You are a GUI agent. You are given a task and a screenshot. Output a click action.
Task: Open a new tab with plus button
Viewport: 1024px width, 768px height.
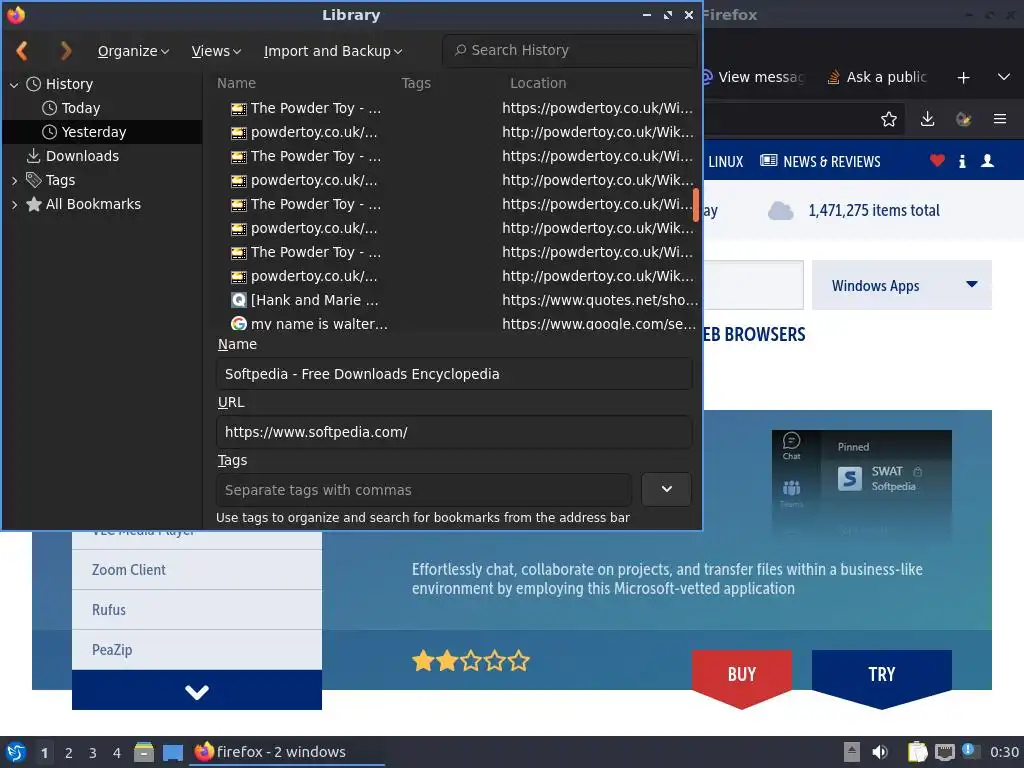963,78
